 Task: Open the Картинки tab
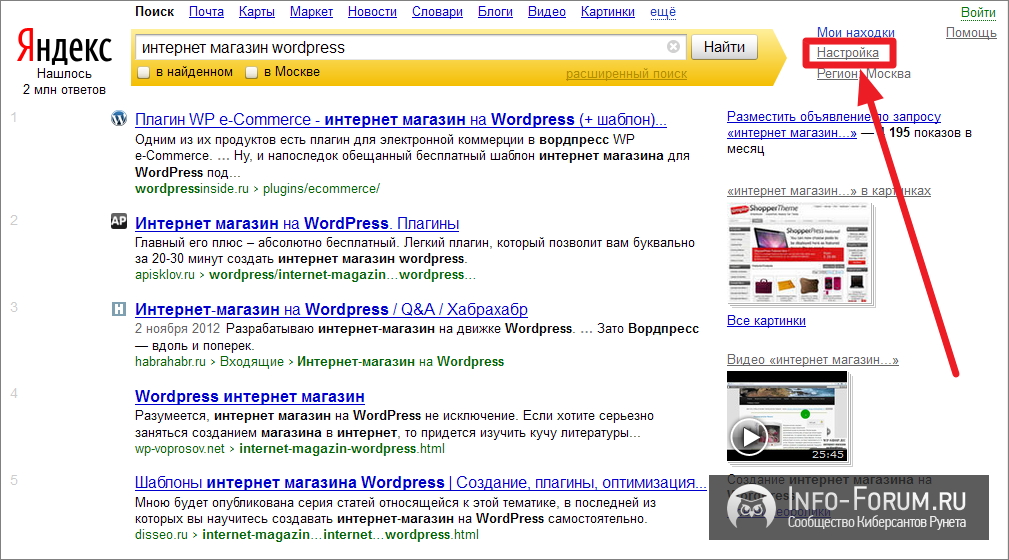(x=607, y=12)
